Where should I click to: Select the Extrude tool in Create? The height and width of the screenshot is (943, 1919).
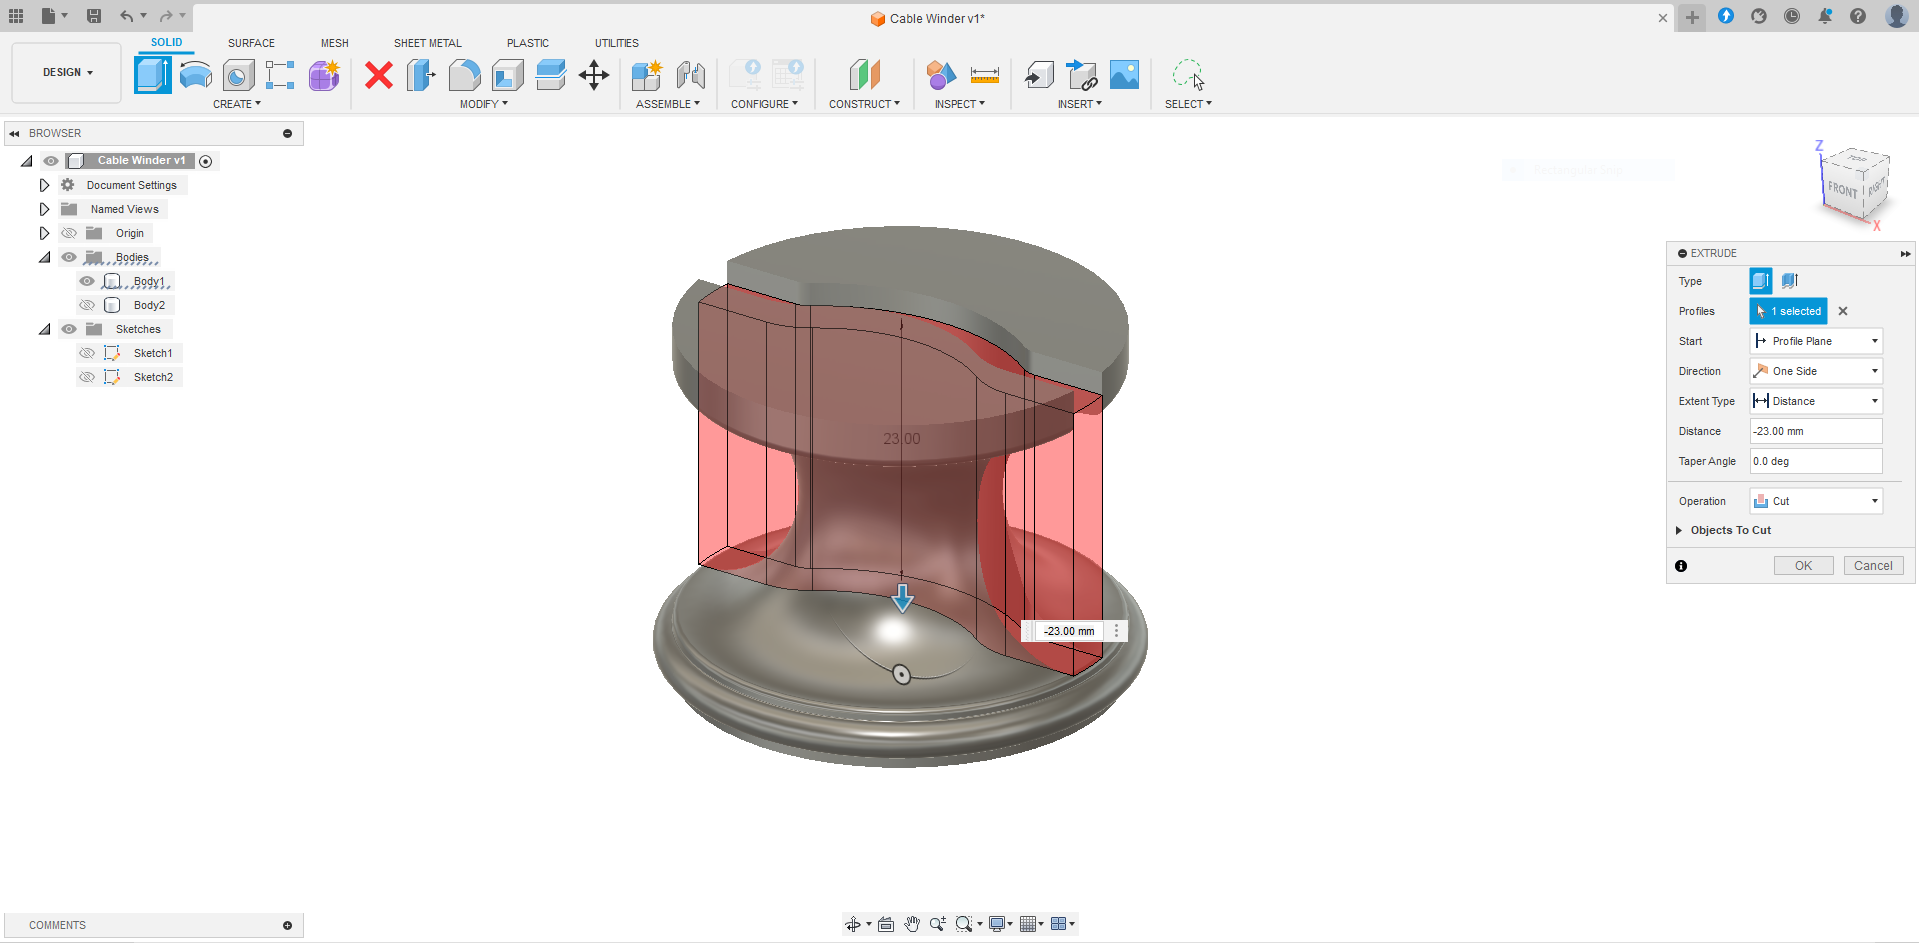[153, 75]
